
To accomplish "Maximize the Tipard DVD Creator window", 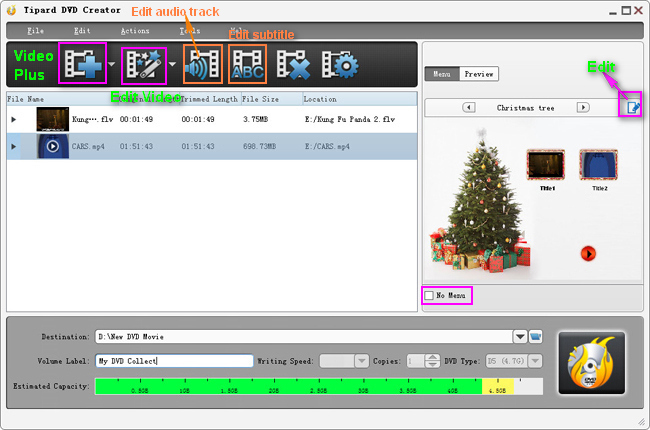I will click(626, 10).
